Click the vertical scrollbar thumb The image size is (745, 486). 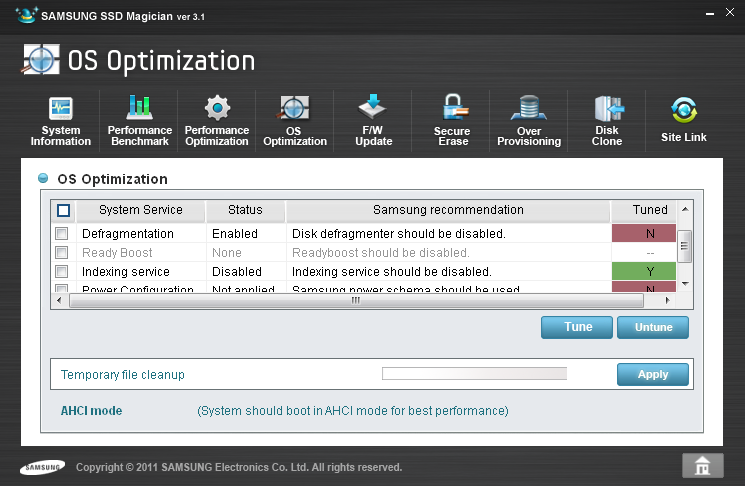click(684, 246)
